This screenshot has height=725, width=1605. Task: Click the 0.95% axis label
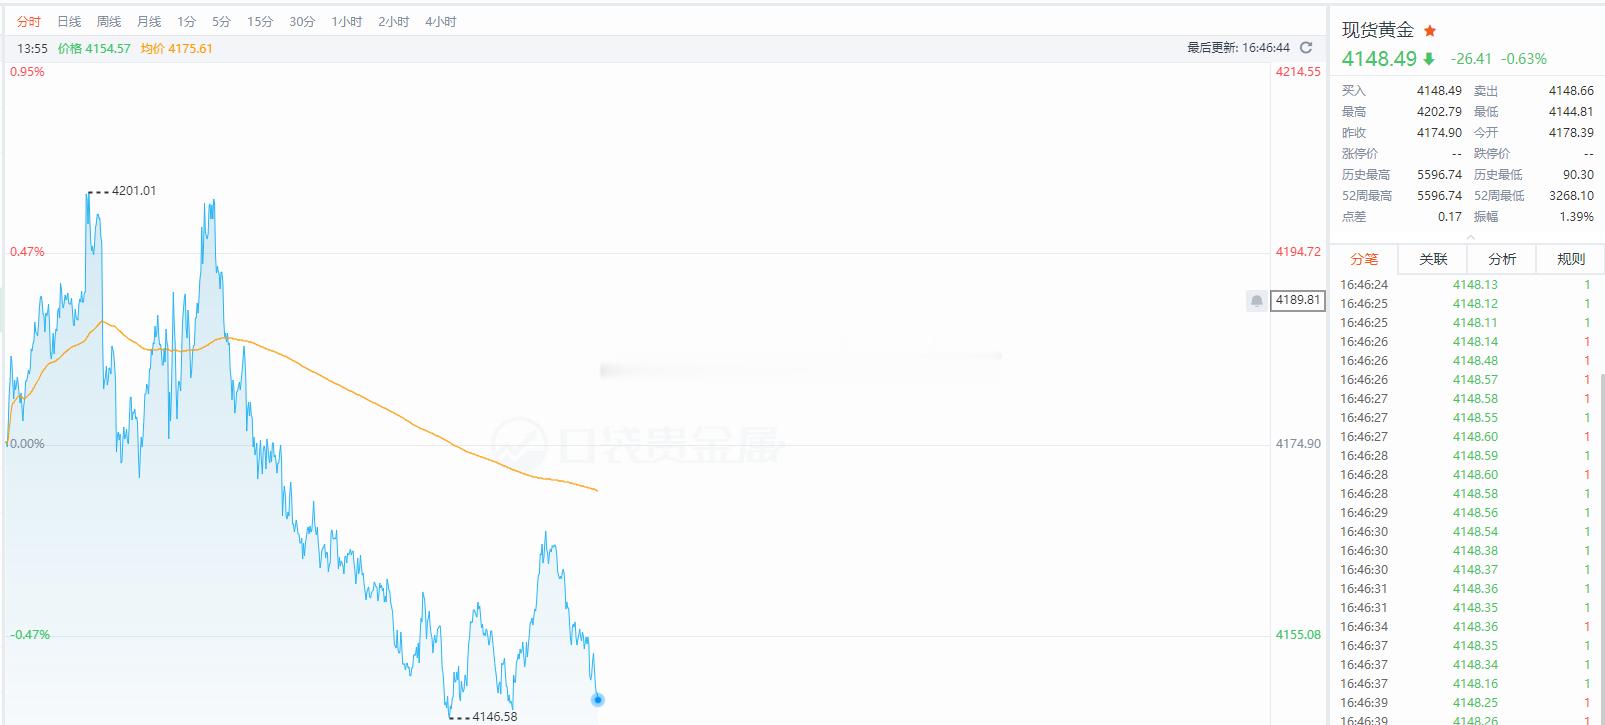click(x=27, y=72)
